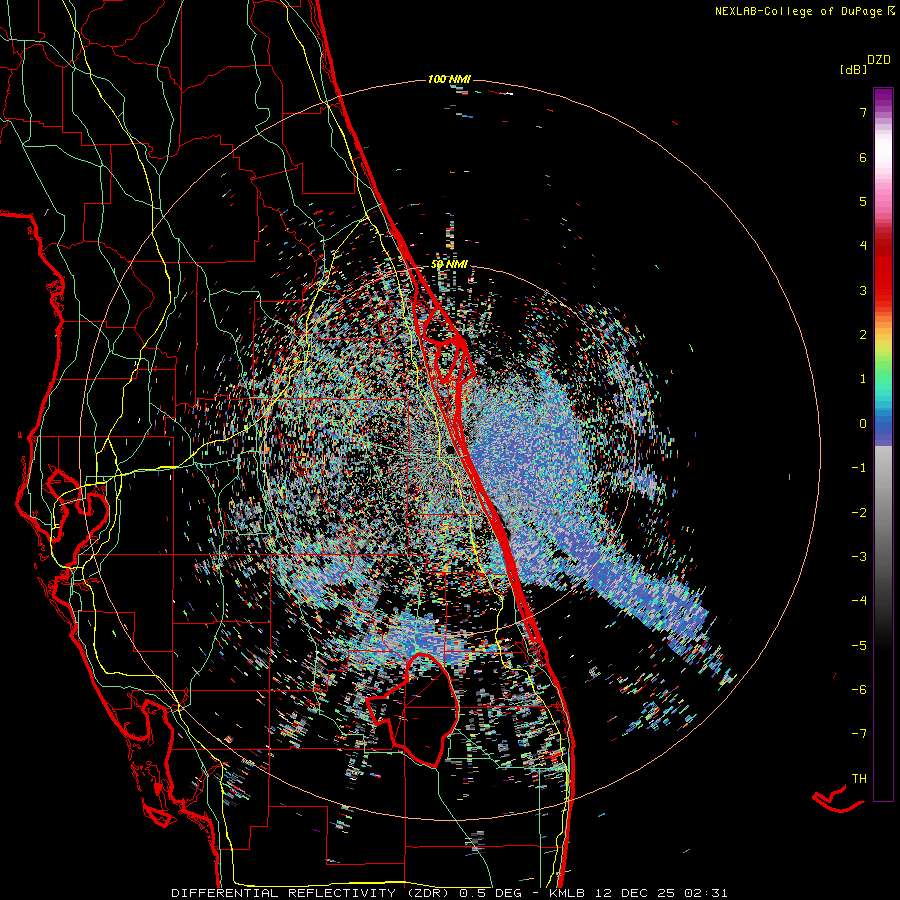
Task: Click the -1 value on the color scale
Action: coord(859,468)
